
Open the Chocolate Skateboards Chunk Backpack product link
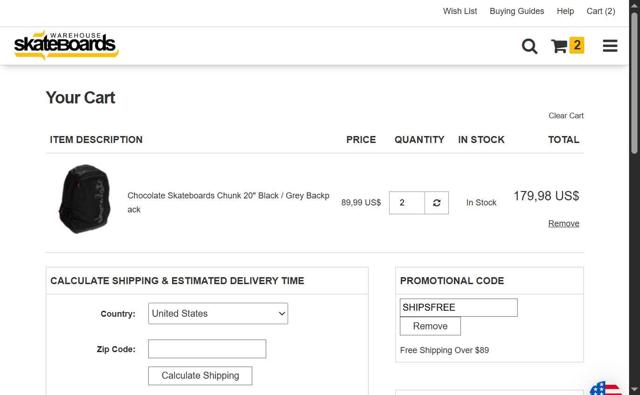(x=228, y=202)
